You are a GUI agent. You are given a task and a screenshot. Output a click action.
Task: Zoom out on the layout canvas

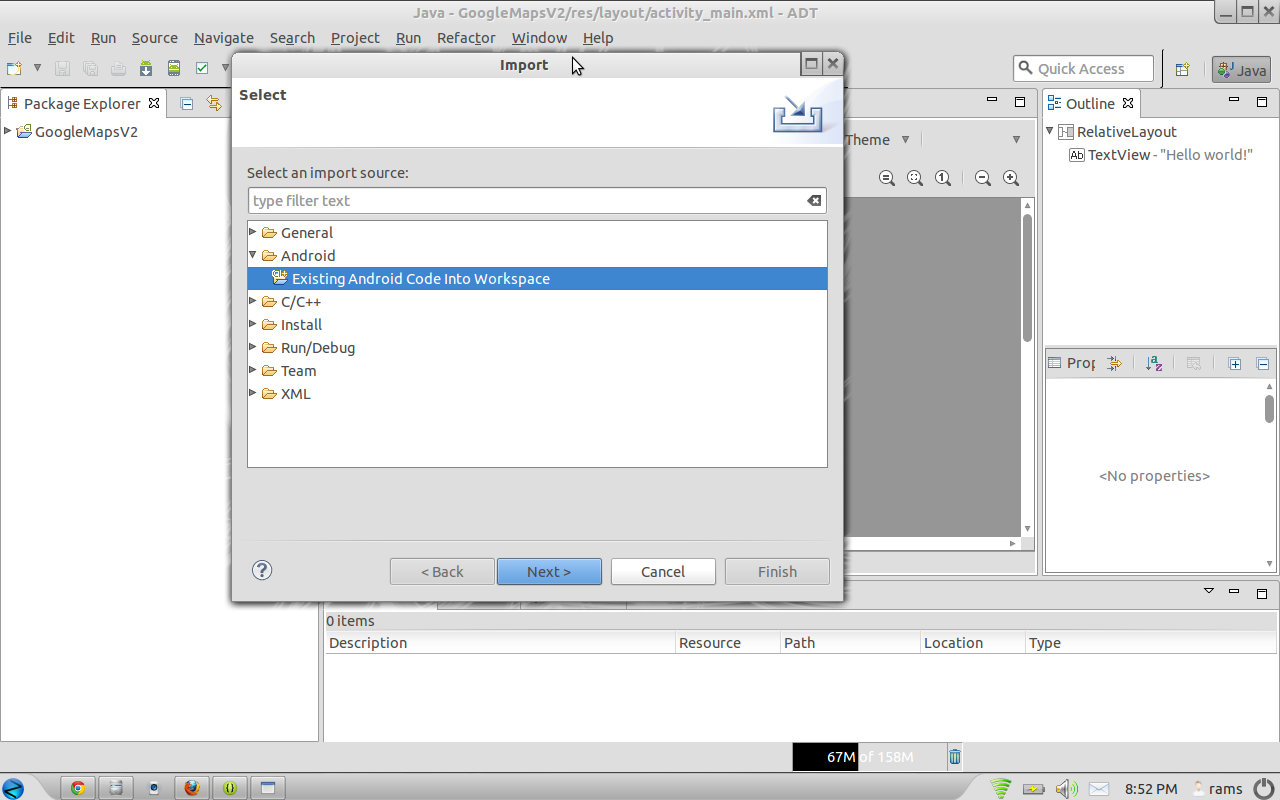point(983,177)
